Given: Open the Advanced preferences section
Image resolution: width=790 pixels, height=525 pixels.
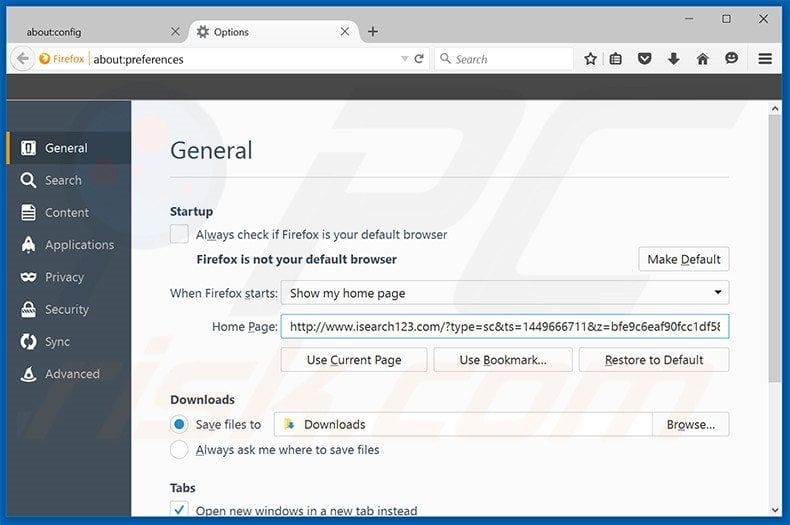Looking at the screenshot, I should pos(72,374).
